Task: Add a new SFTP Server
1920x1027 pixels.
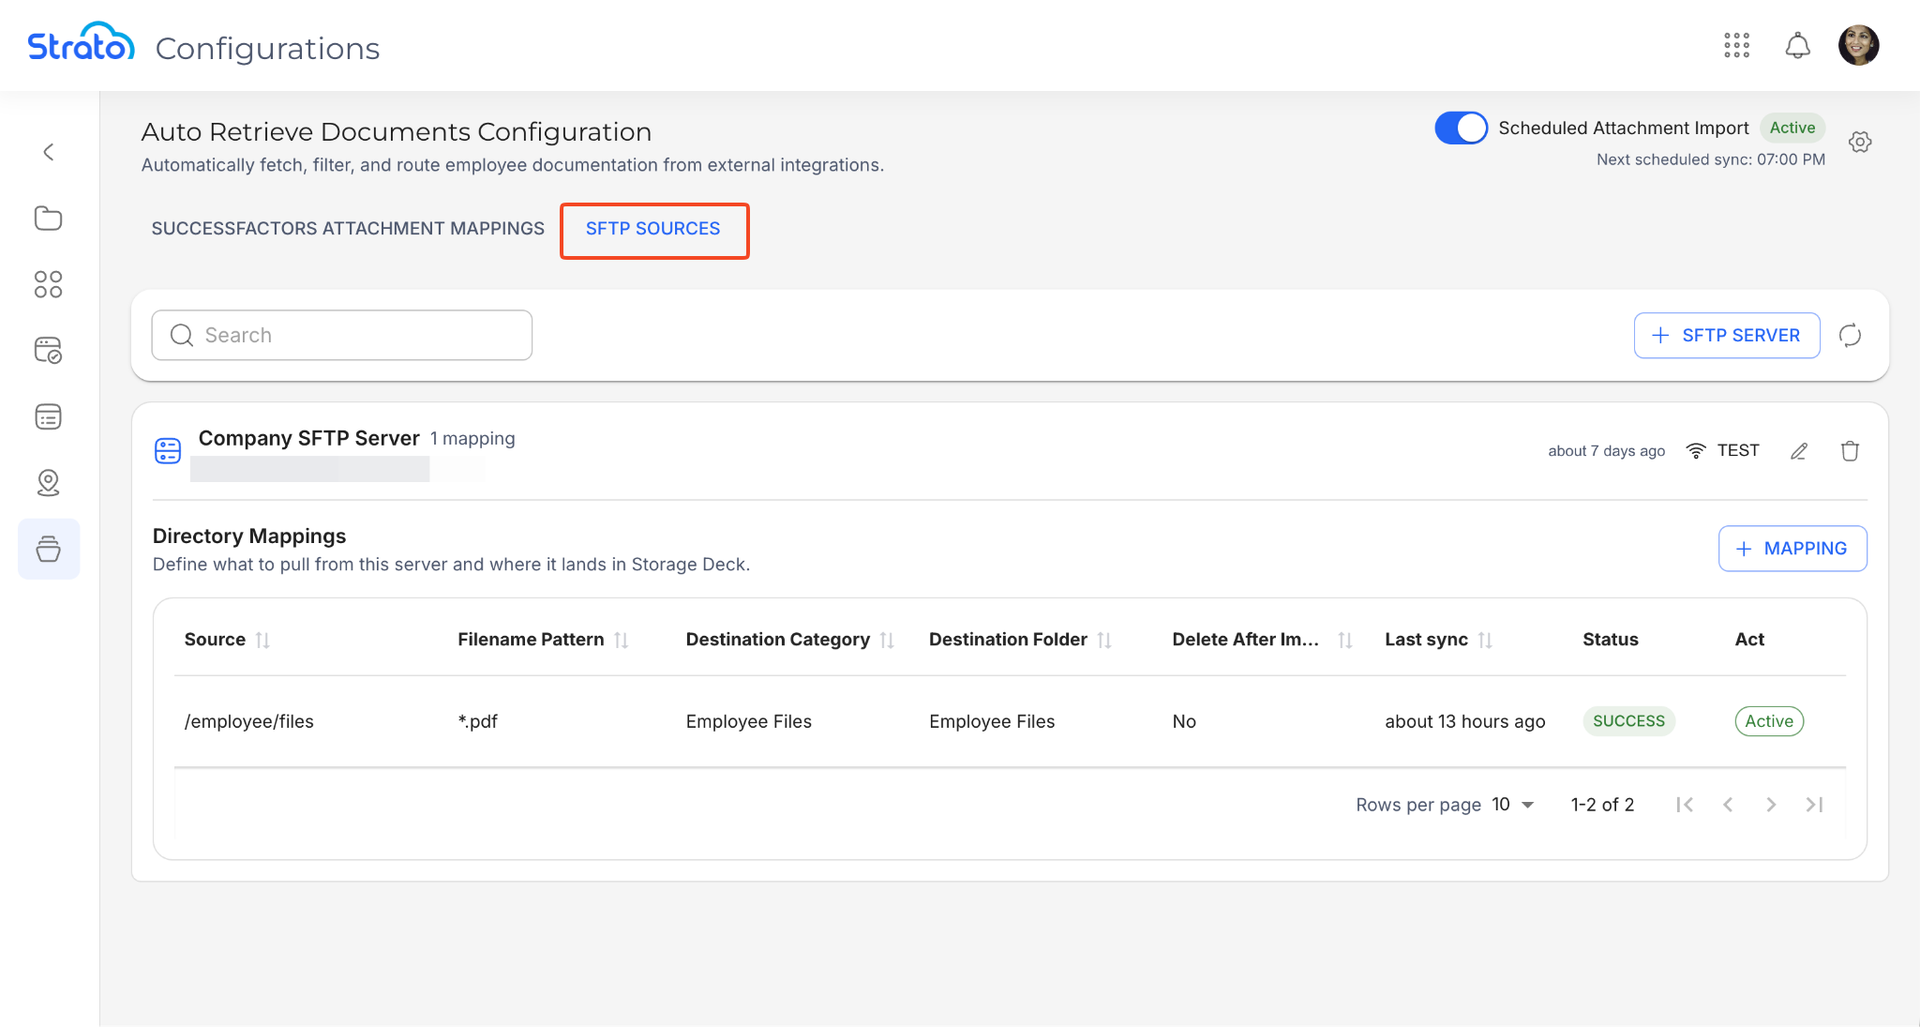Action: [x=1727, y=335]
